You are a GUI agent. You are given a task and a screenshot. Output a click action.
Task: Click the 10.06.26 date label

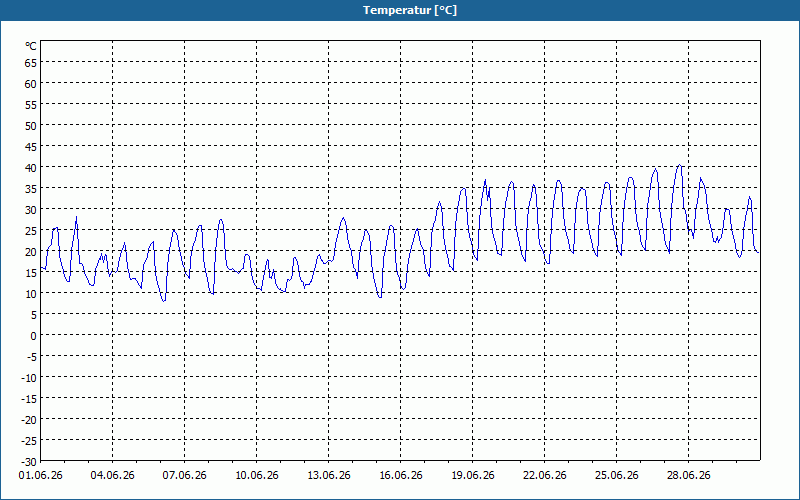click(x=257, y=475)
